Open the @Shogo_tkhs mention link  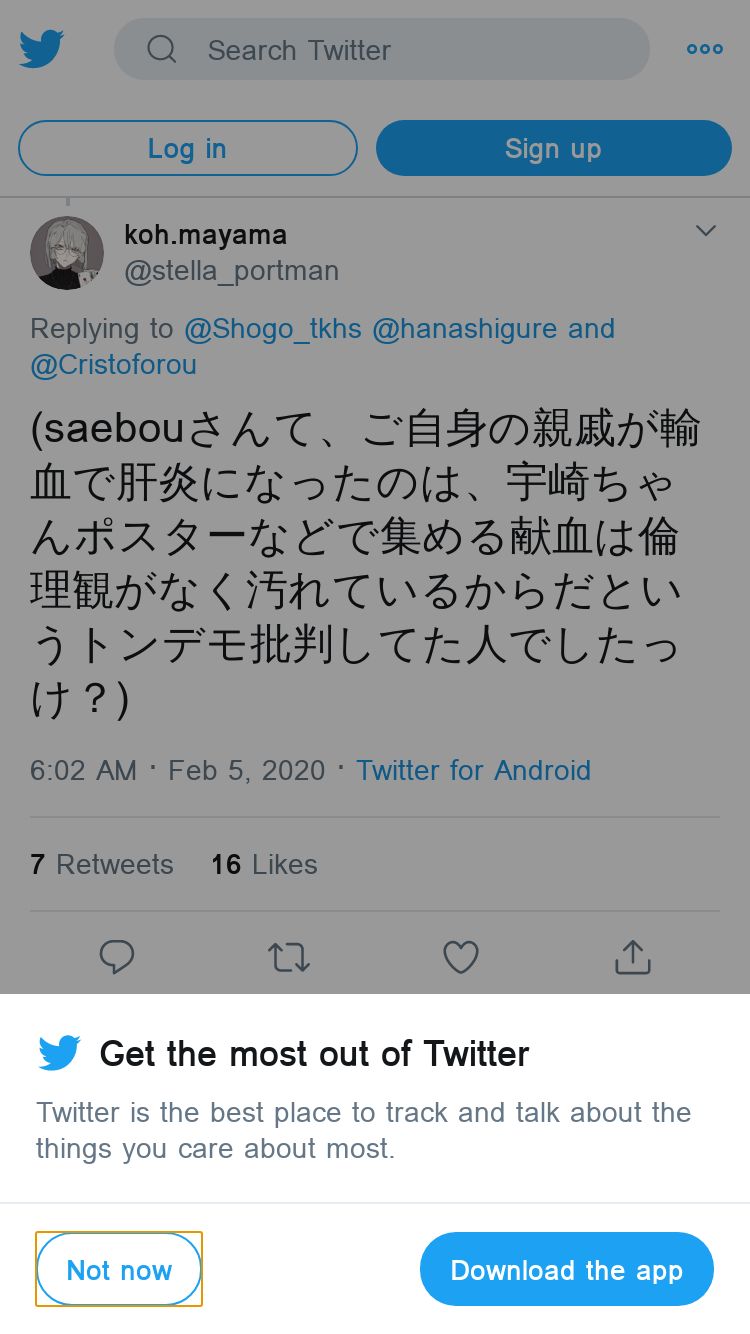pyautogui.click(x=273, y=328)
